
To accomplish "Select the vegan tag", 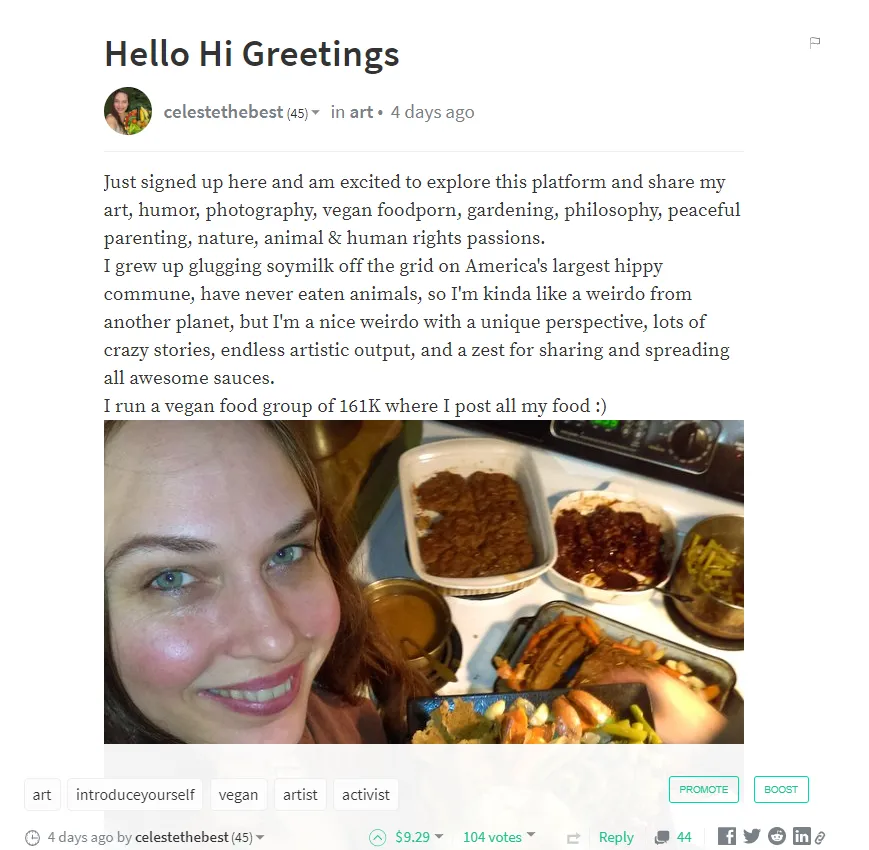I will click(x=238, y=795).
